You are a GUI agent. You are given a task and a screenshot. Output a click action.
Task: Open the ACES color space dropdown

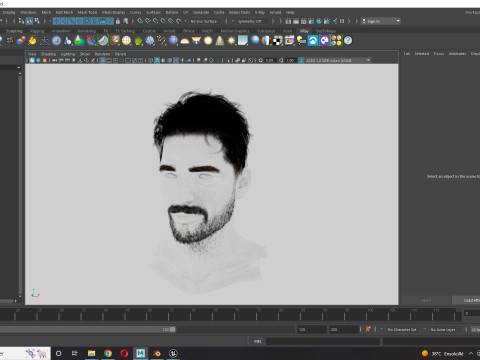pyautogui.click(x=338, y=60)
